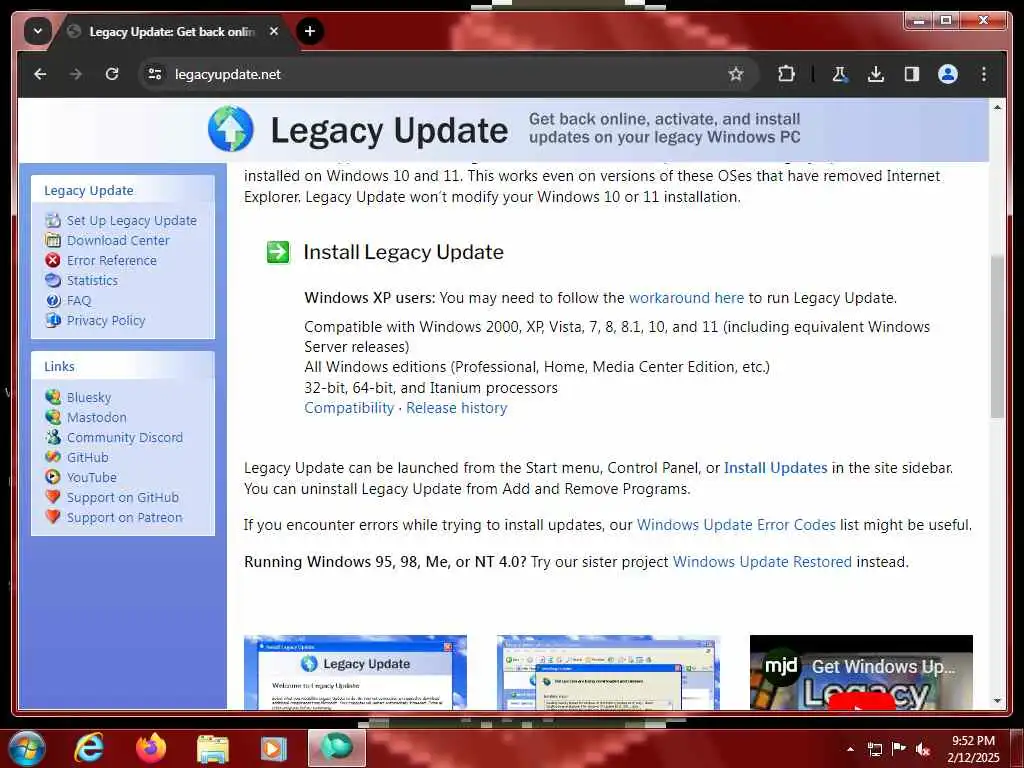Open the tab search dropdown chevron
This screenshot has height=768, width=1024.
[x=38, y=31]
